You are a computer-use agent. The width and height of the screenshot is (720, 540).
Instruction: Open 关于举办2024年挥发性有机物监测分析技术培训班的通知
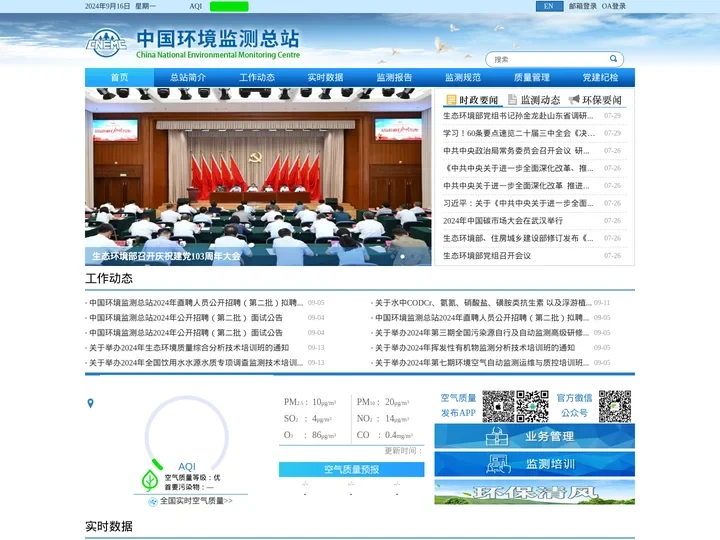pyautogui.click(x=475, y=348)
